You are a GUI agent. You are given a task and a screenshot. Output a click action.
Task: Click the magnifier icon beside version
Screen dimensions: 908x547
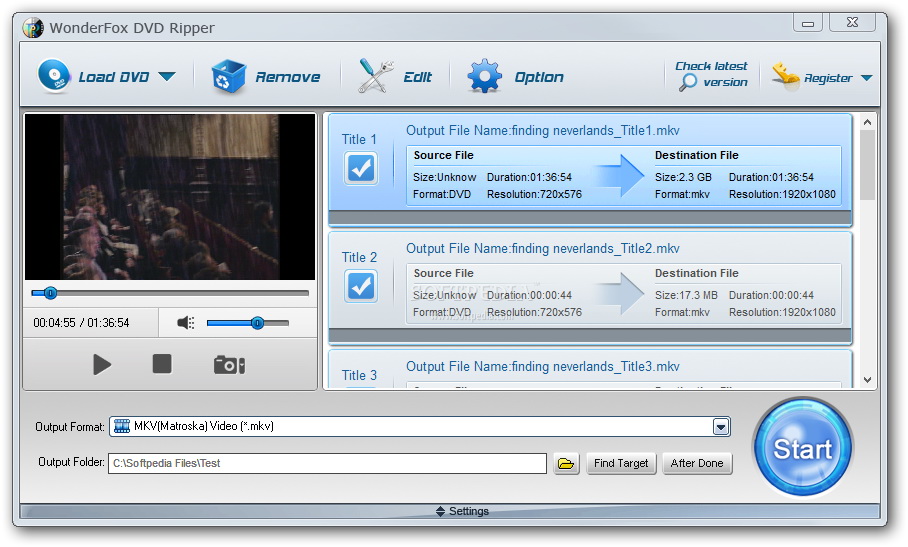click(x=687, y=83)
